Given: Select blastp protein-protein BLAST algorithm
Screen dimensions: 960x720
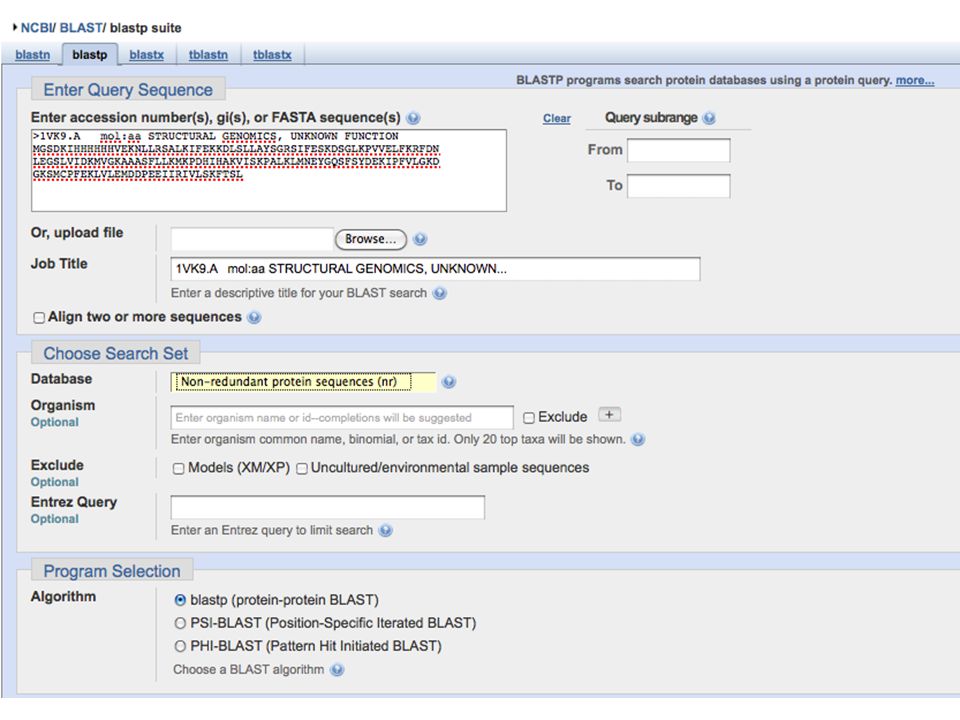Looking at the screenshot, I should 180,600.
